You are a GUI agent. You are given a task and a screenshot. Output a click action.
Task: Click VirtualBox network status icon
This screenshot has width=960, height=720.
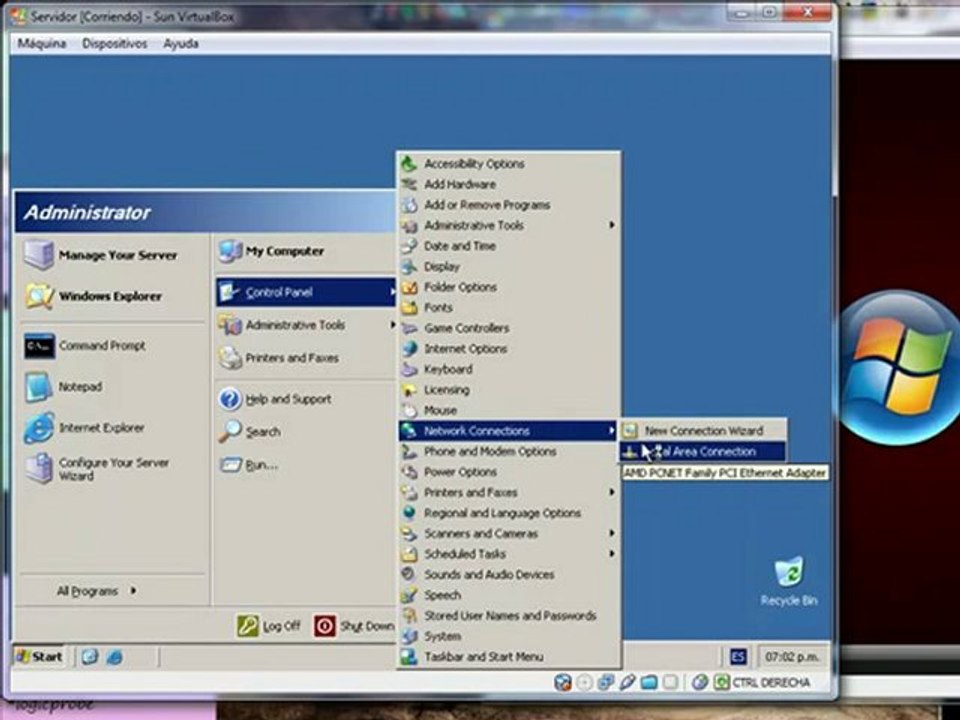coord(606,682)
